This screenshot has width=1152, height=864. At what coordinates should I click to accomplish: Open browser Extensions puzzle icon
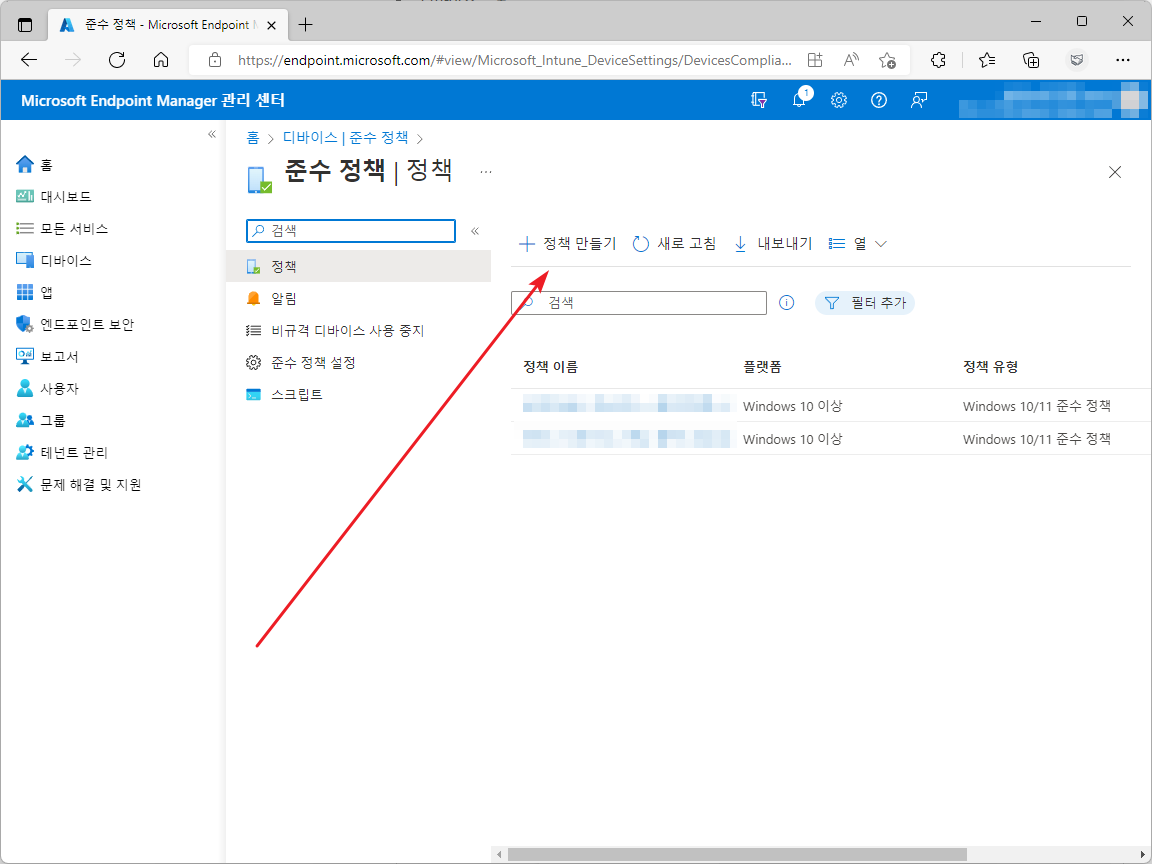938,60
